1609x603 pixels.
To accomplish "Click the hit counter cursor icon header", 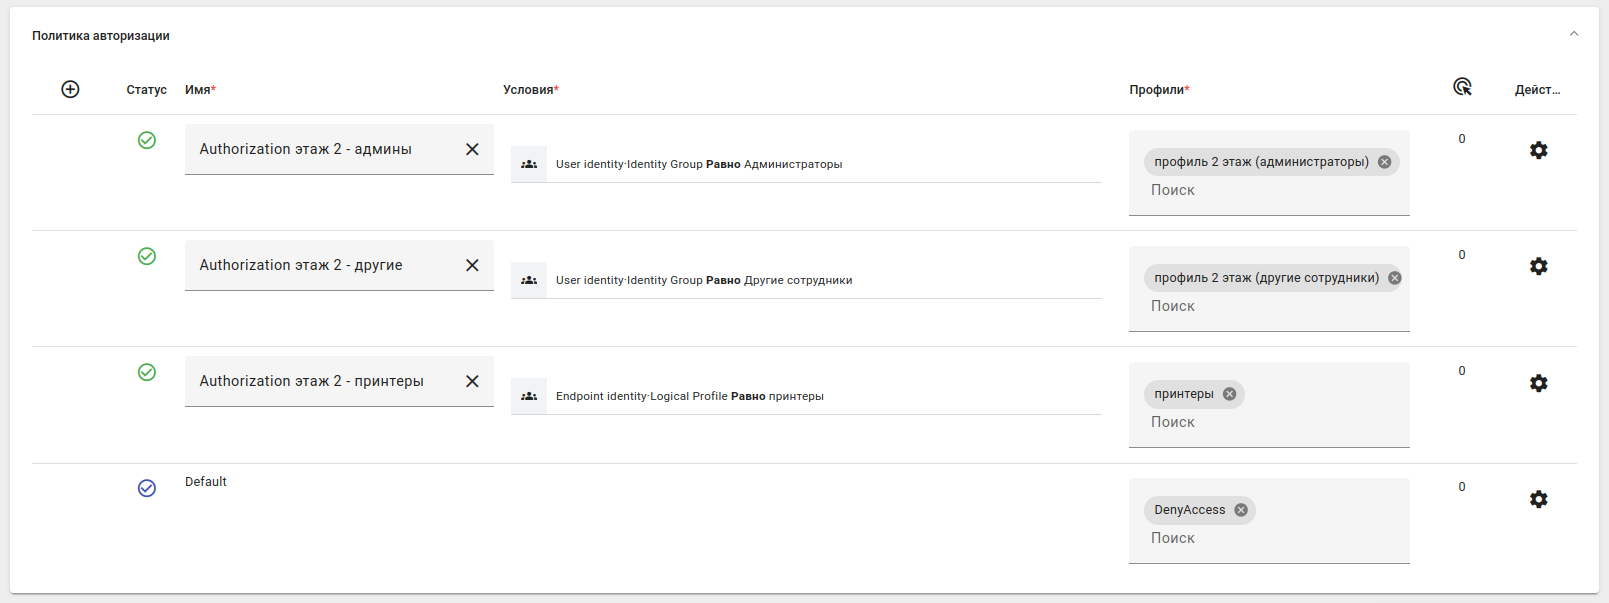I will pyautogui.click(x=1462, y=87).
